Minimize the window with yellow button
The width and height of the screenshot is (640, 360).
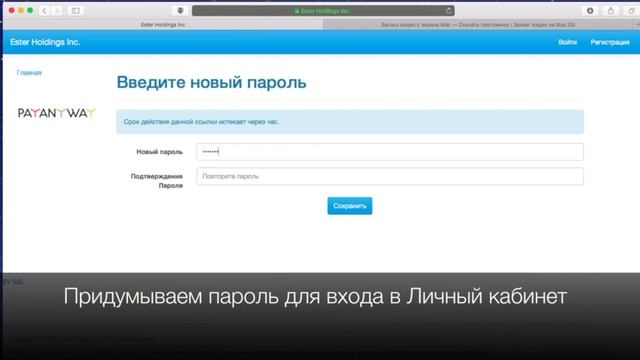21,11
